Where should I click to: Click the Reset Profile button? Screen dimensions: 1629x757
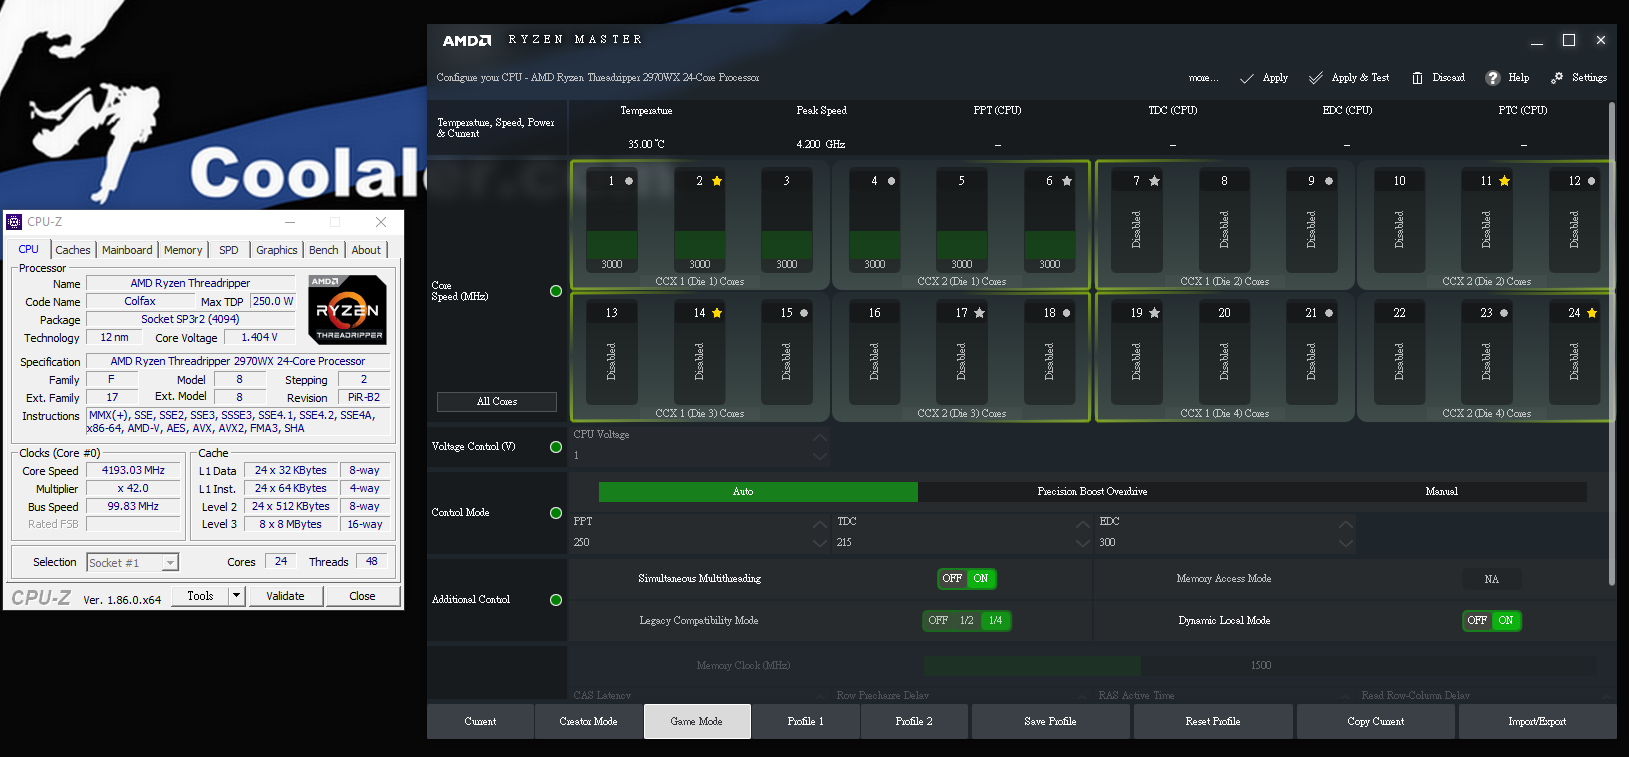click(x=1212, y=721)
